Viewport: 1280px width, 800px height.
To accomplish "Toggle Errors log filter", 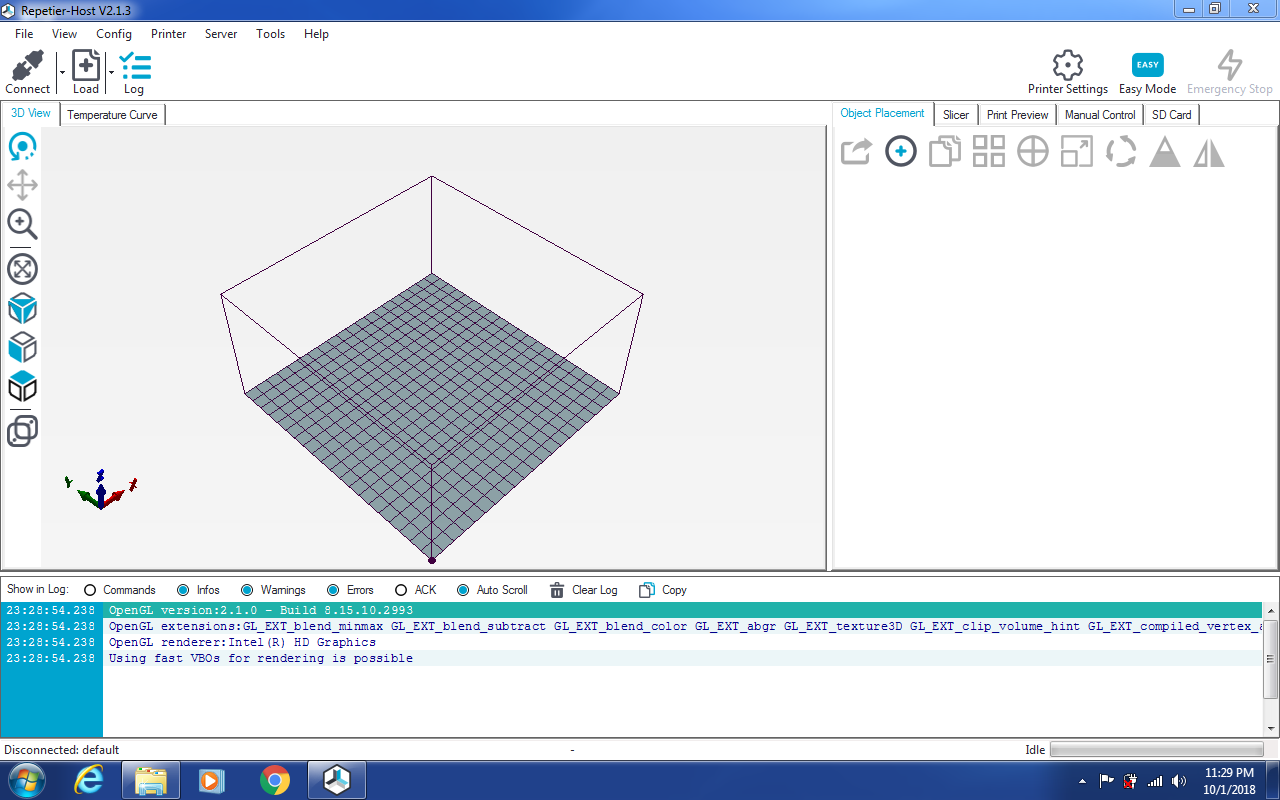I will pos(350,590).
